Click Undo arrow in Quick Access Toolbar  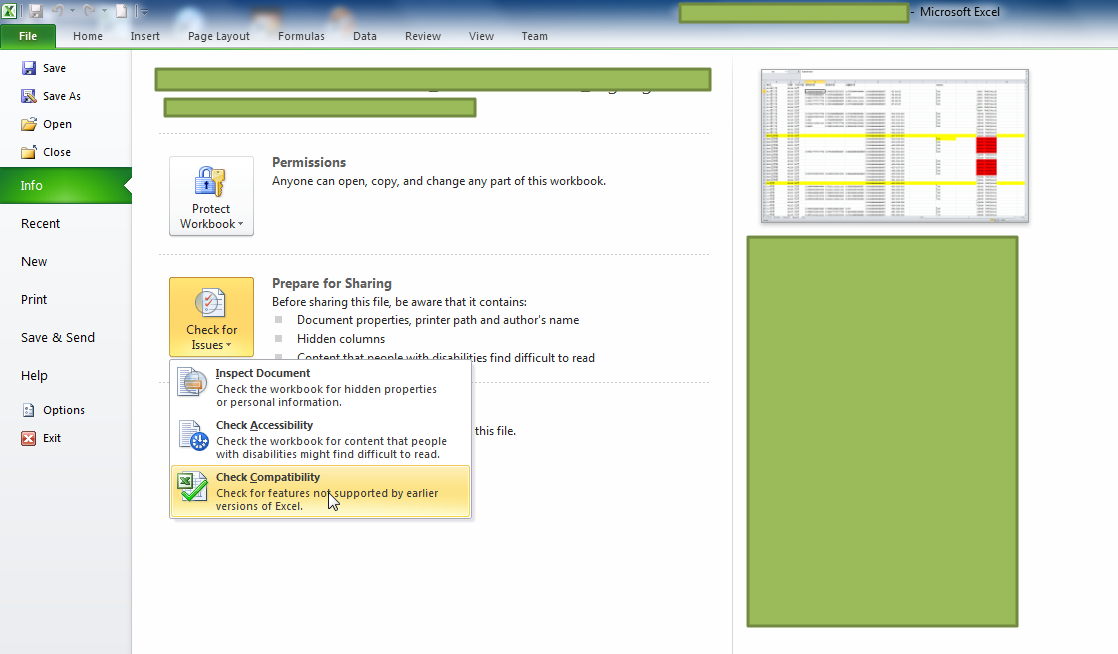coord(58,11)
